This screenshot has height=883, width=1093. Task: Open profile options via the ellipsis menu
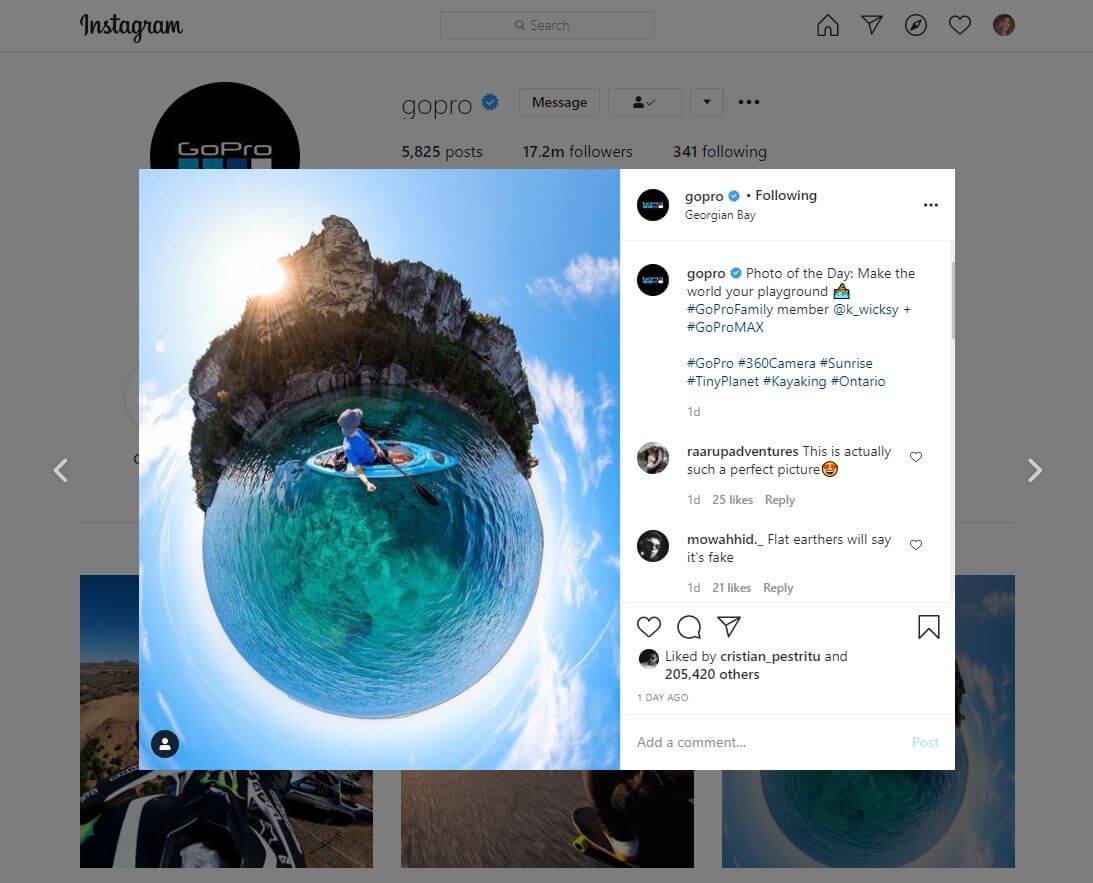tap(748, 101)
